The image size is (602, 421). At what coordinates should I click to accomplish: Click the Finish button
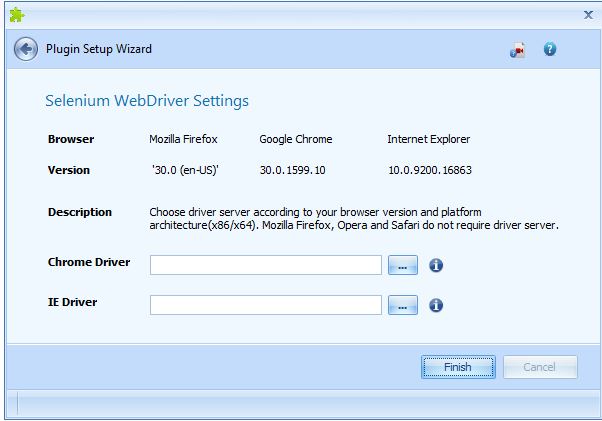pos(458,367)
